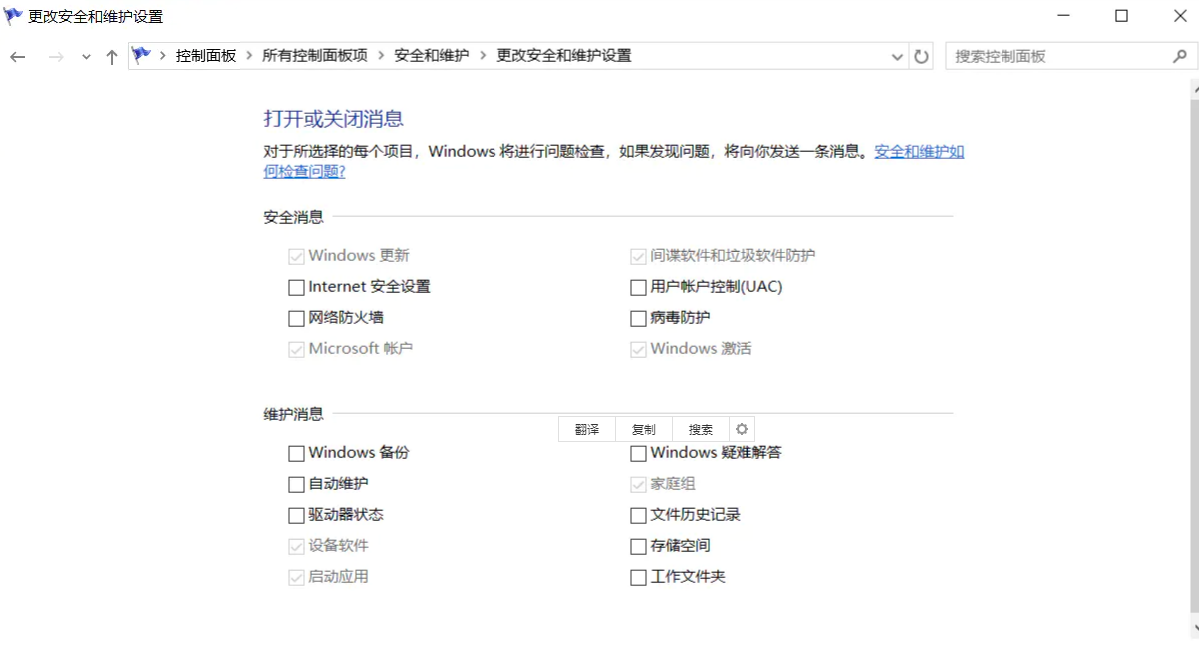Check the 工作文件夹 box

(638, 577)
